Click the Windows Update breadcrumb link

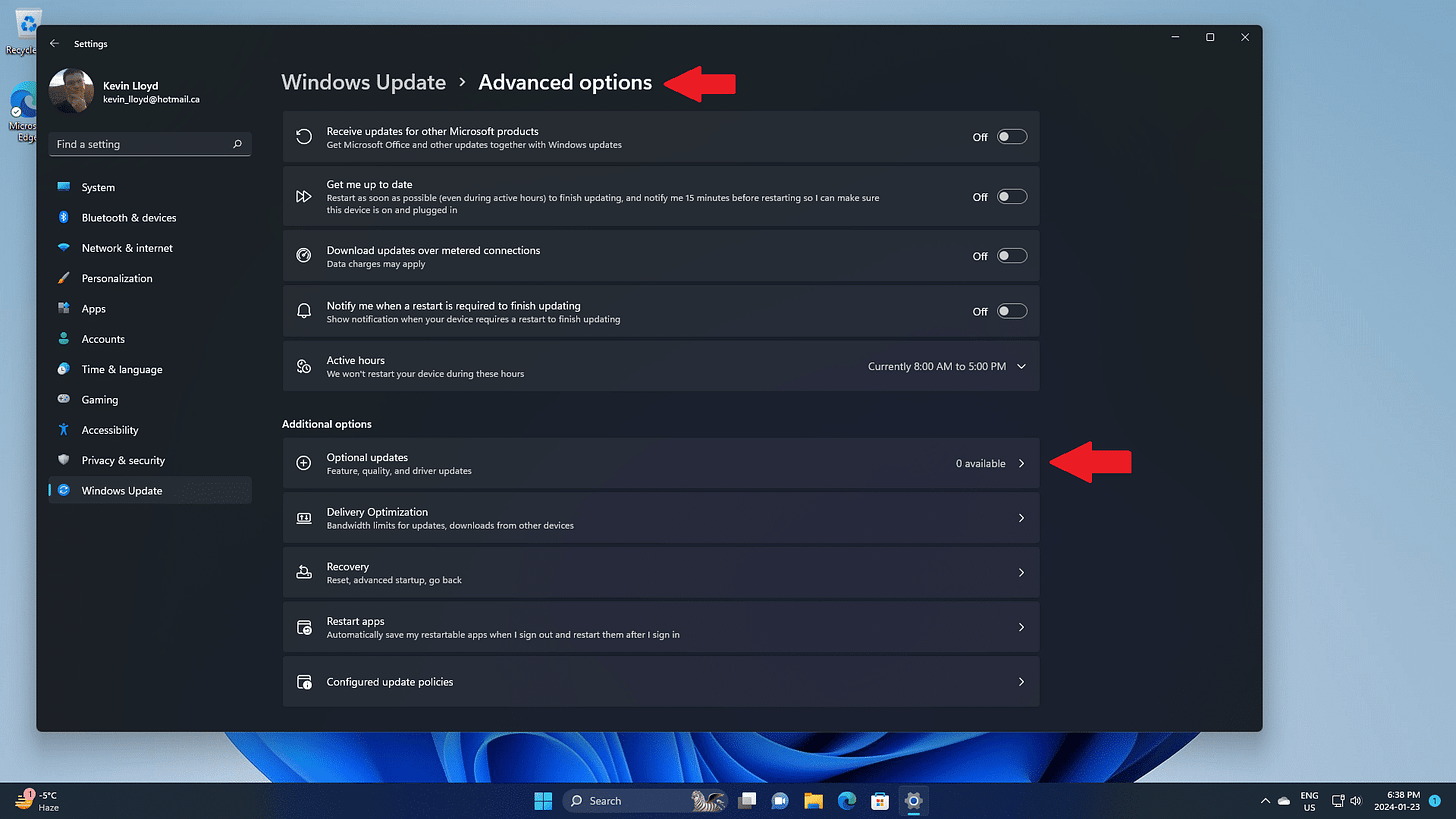(364, 82)
